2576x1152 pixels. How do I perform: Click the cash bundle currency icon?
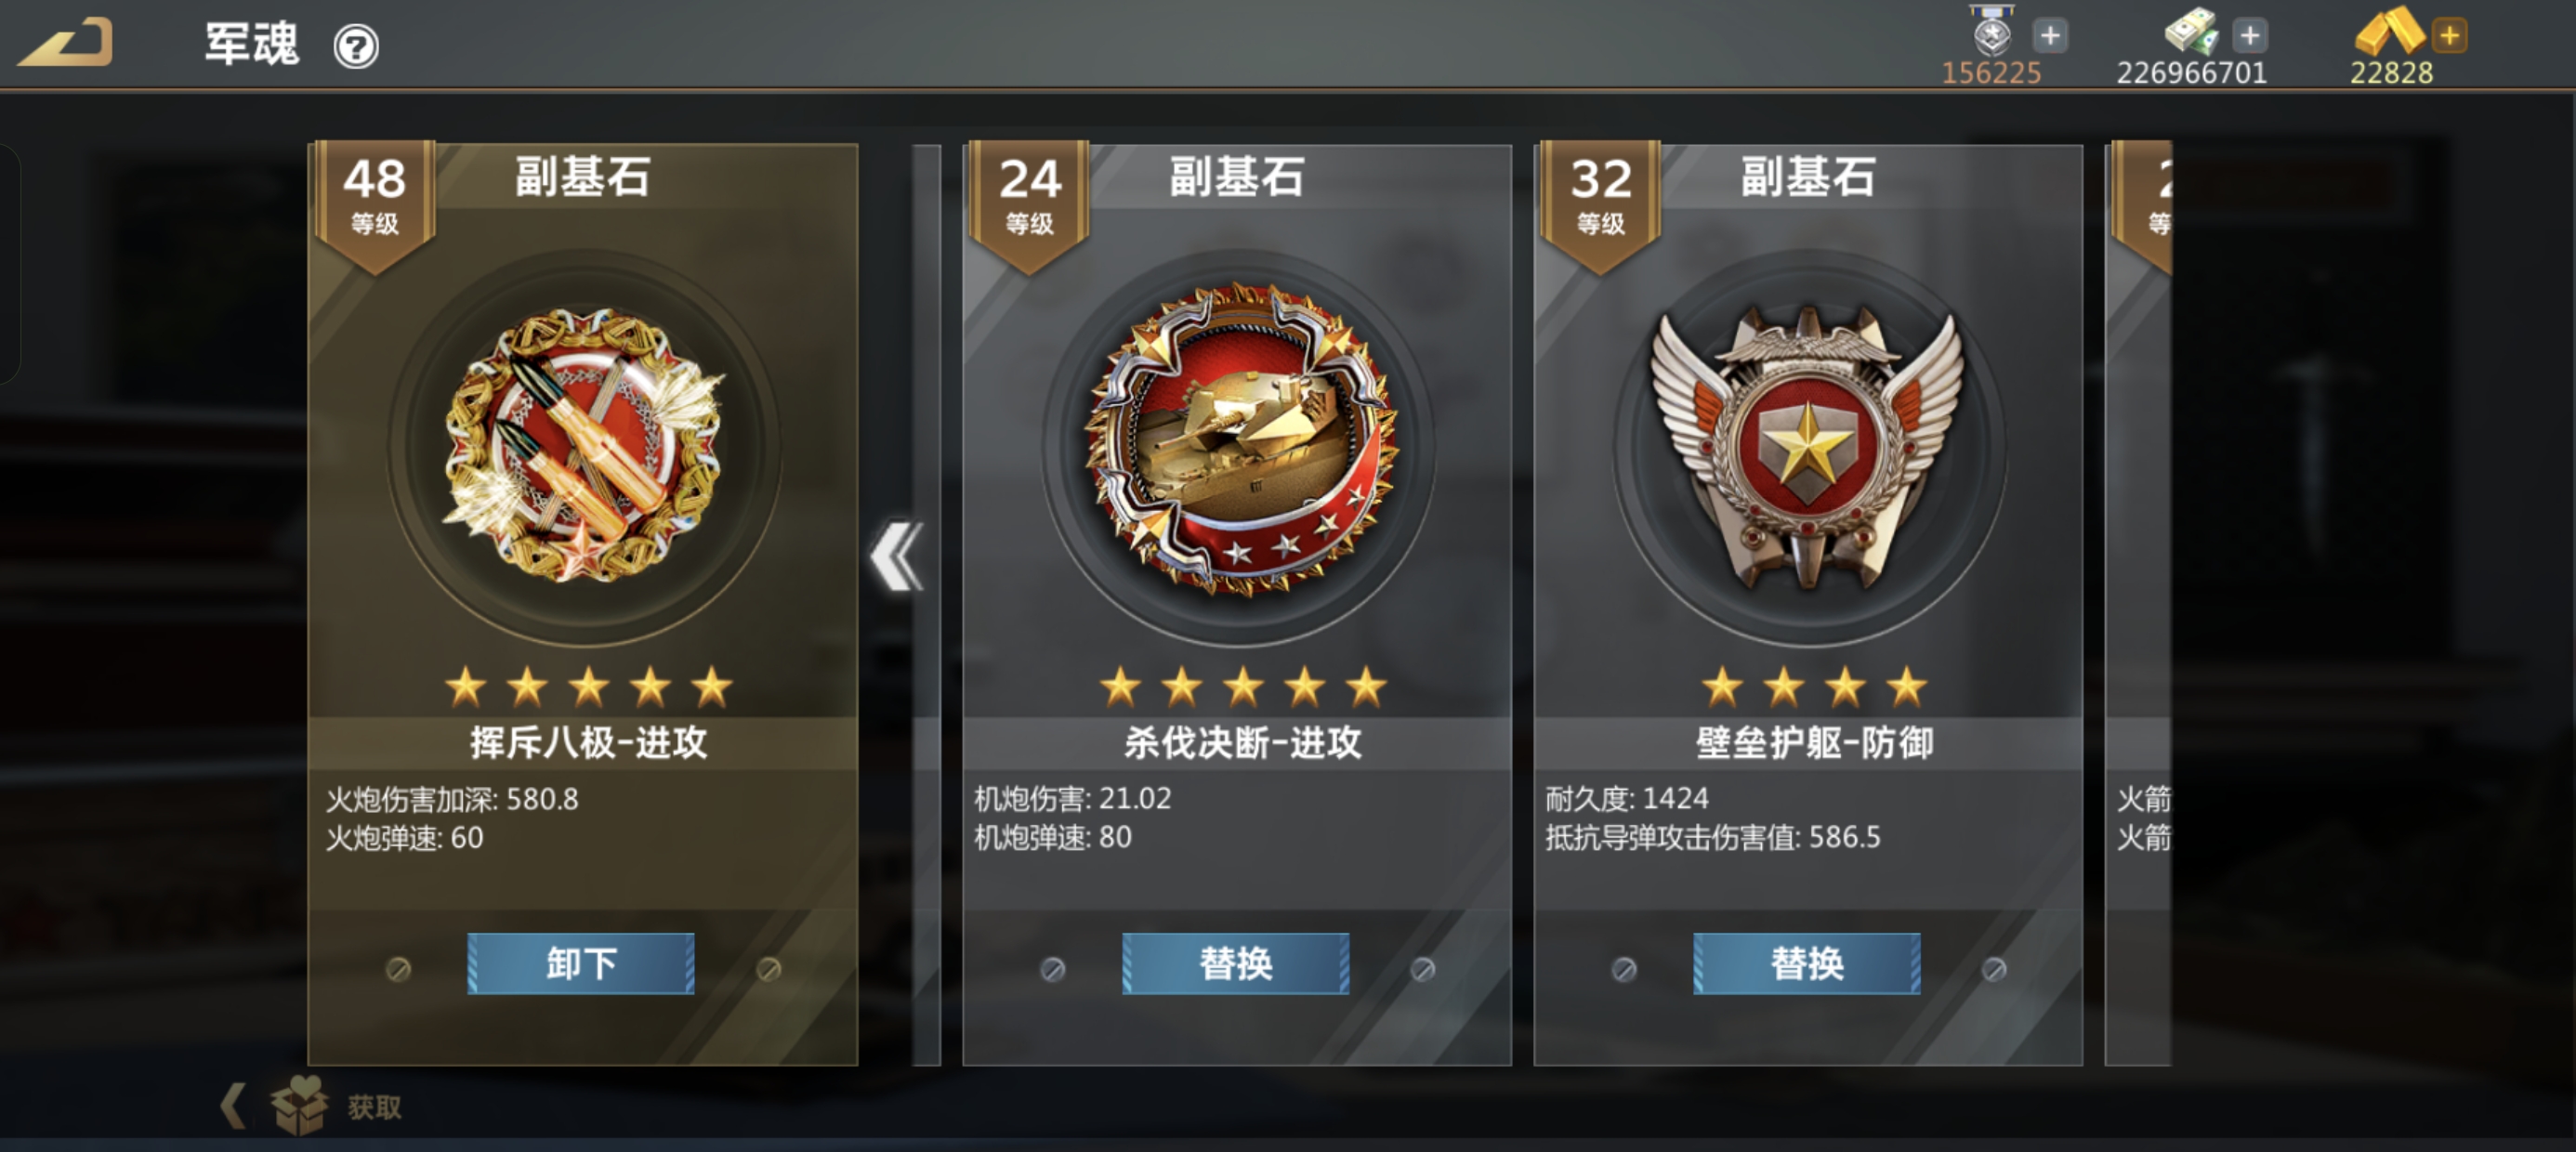coord(2190,31)
